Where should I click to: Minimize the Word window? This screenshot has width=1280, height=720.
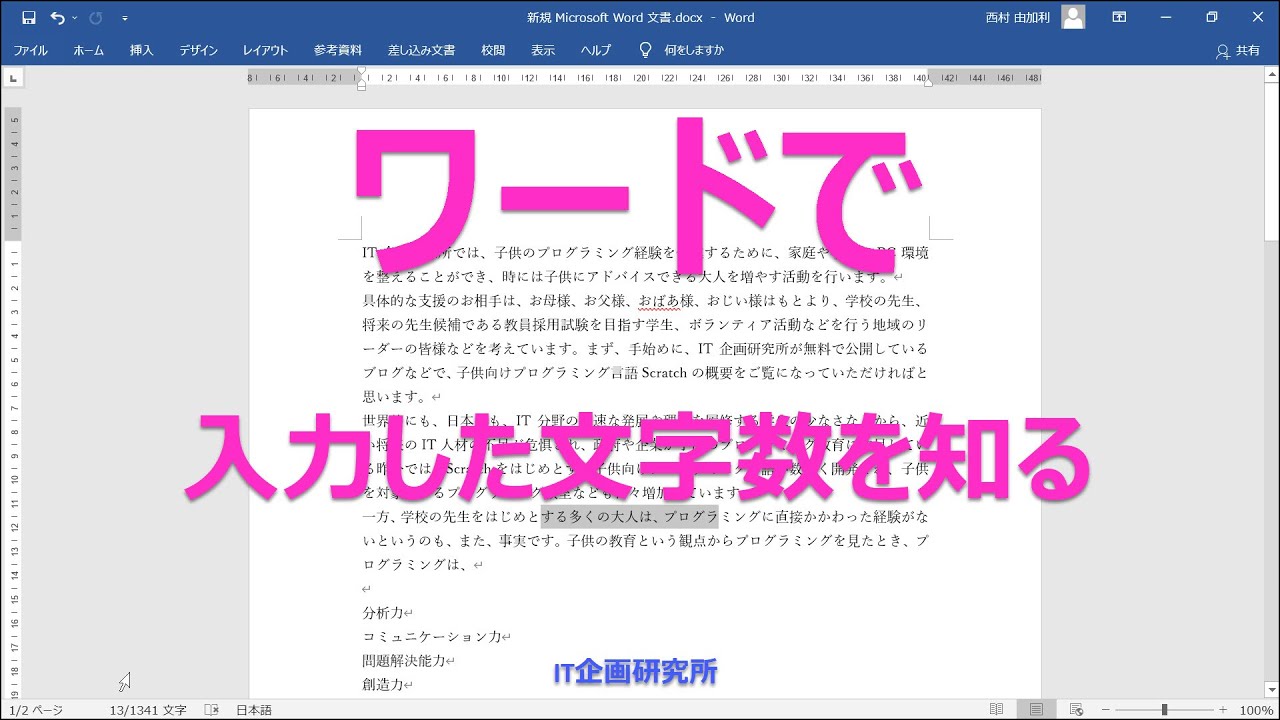(x=1166, y=17)
